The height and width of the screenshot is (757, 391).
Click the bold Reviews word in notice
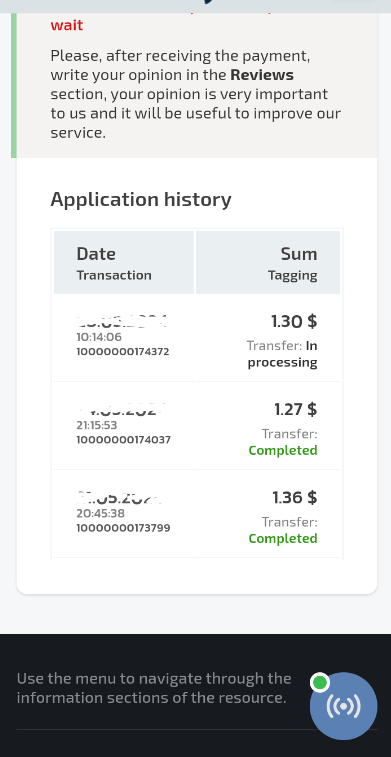tap(262, 75)
